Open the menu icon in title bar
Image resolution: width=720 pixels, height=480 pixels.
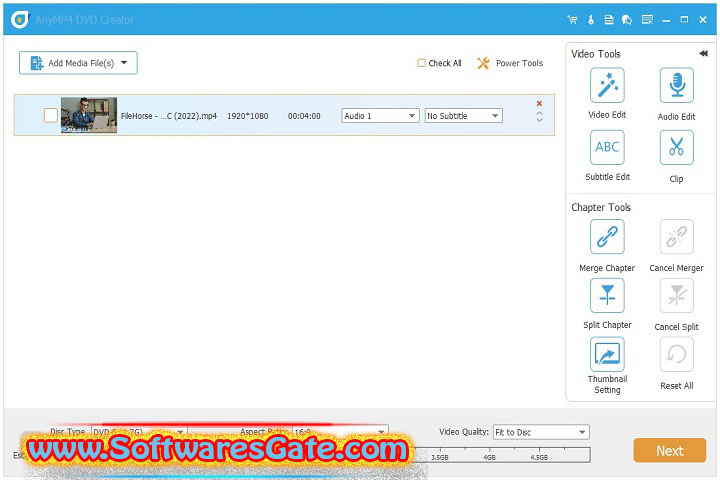point(647,20)
